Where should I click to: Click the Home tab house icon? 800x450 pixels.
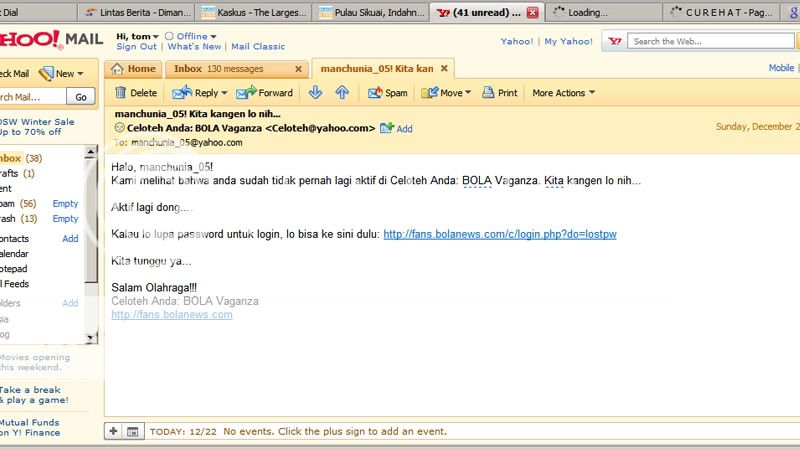[117, 69]
